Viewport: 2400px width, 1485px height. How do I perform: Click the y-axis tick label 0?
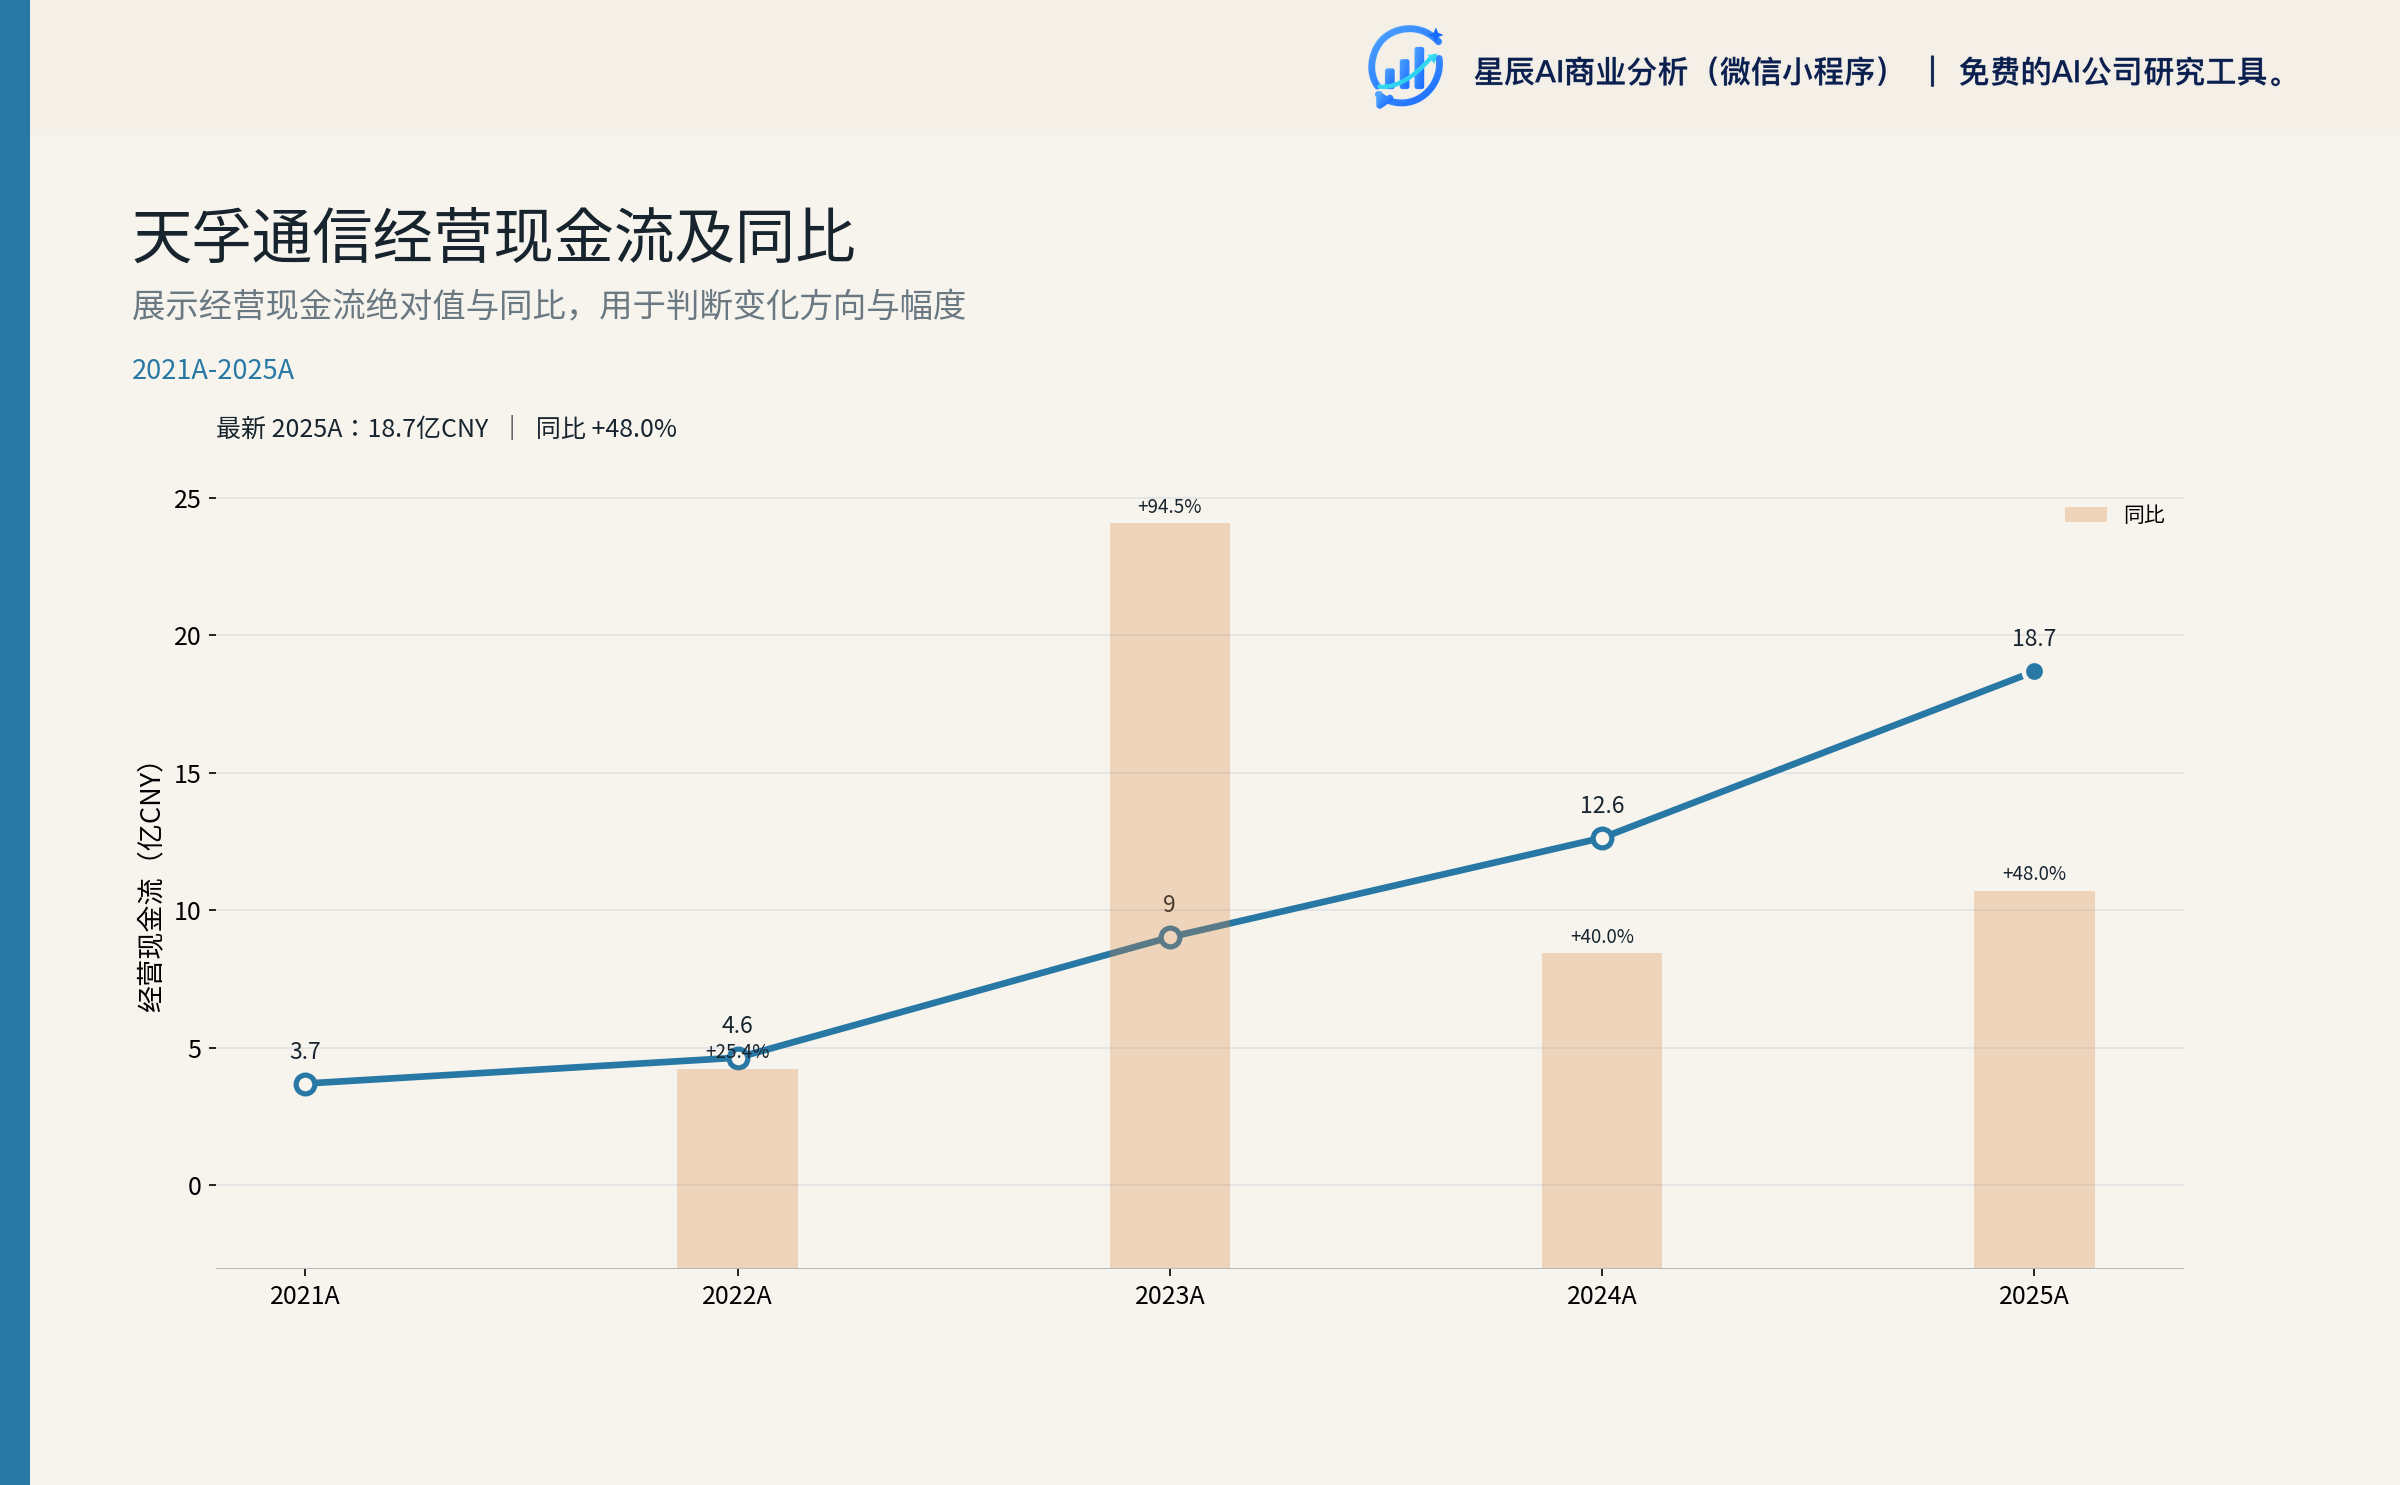(194, 1186)
